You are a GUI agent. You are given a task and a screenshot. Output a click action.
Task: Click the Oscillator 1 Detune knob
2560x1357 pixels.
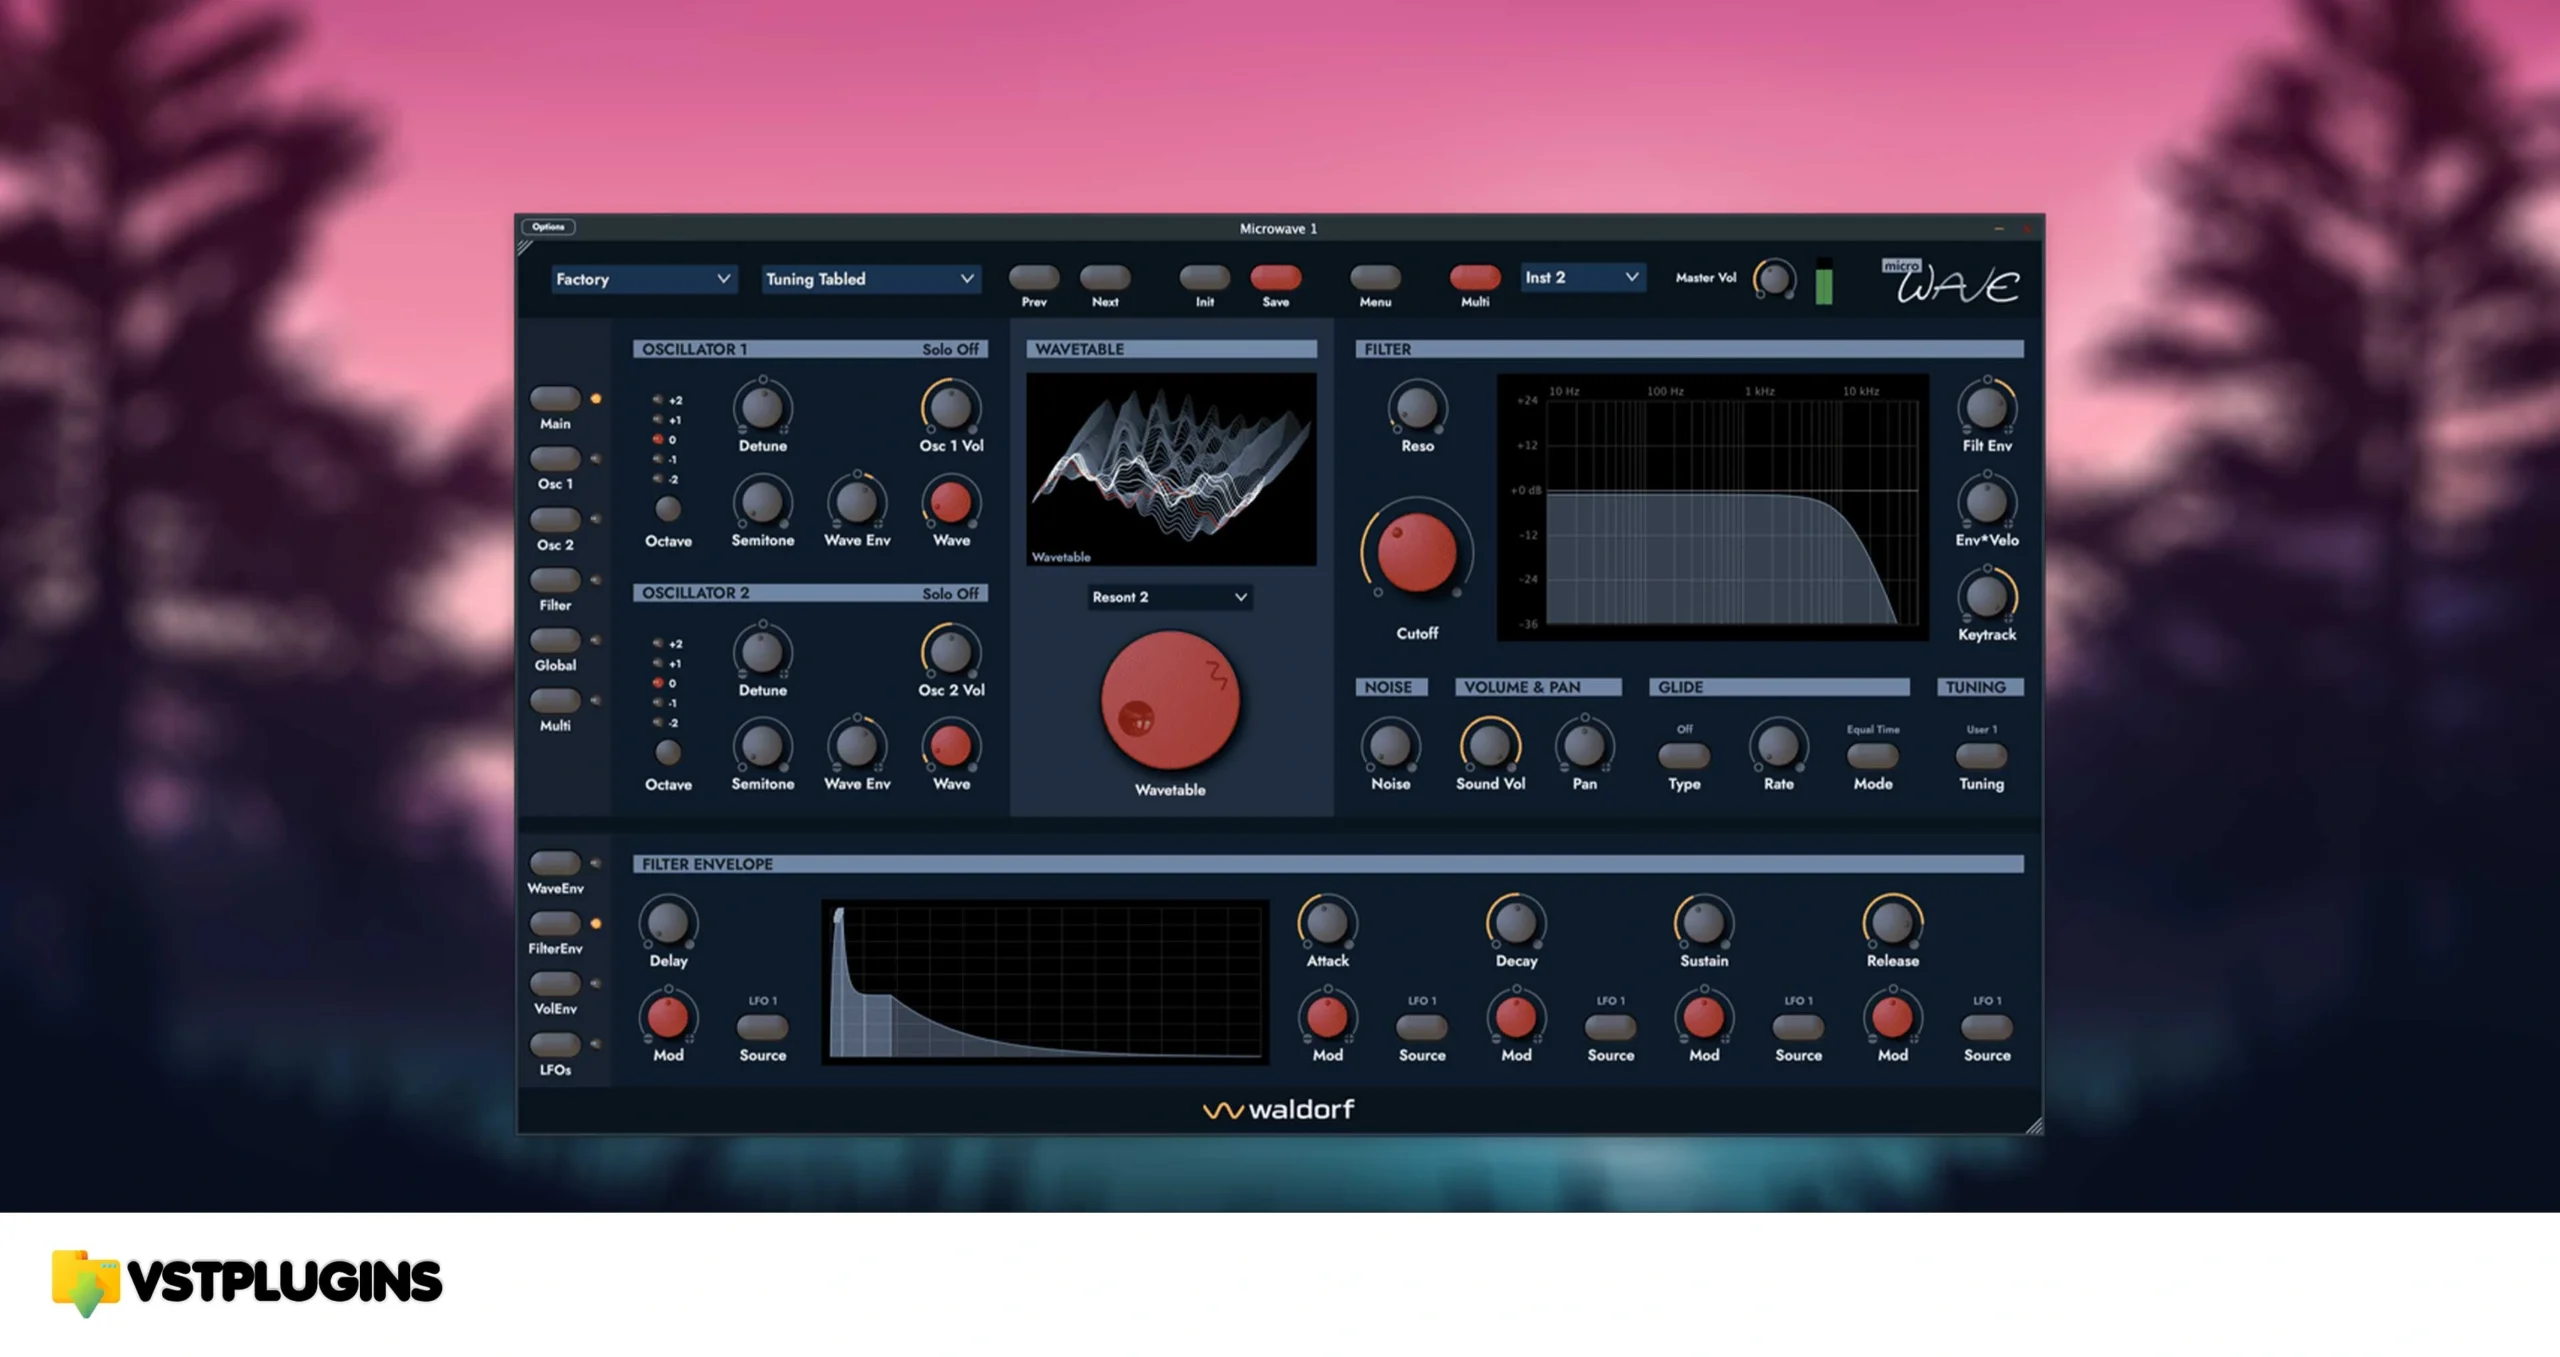[x=762, y=408]
